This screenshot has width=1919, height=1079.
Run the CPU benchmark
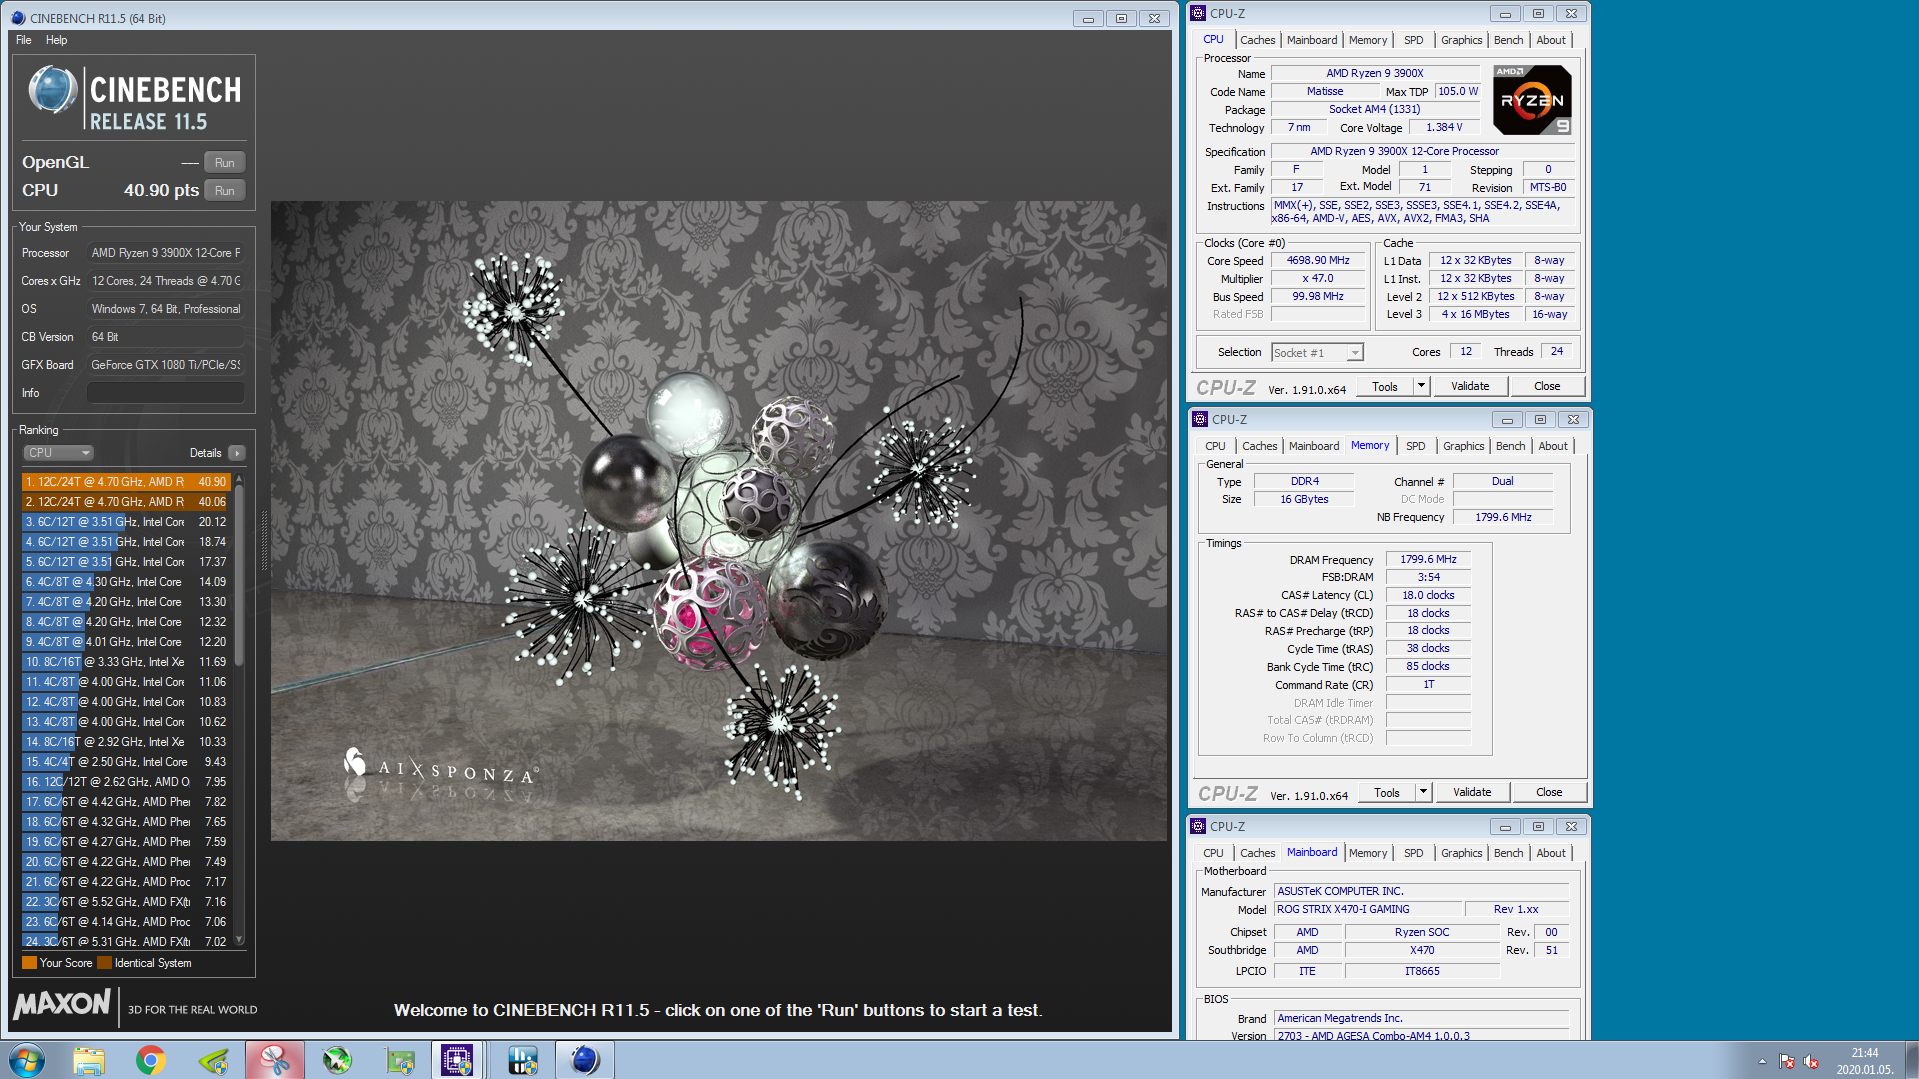coord(225,191)
